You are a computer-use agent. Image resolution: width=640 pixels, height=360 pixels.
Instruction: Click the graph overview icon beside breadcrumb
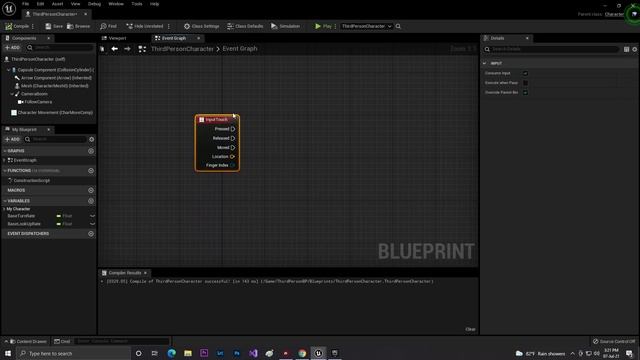[x=142, y=49]
